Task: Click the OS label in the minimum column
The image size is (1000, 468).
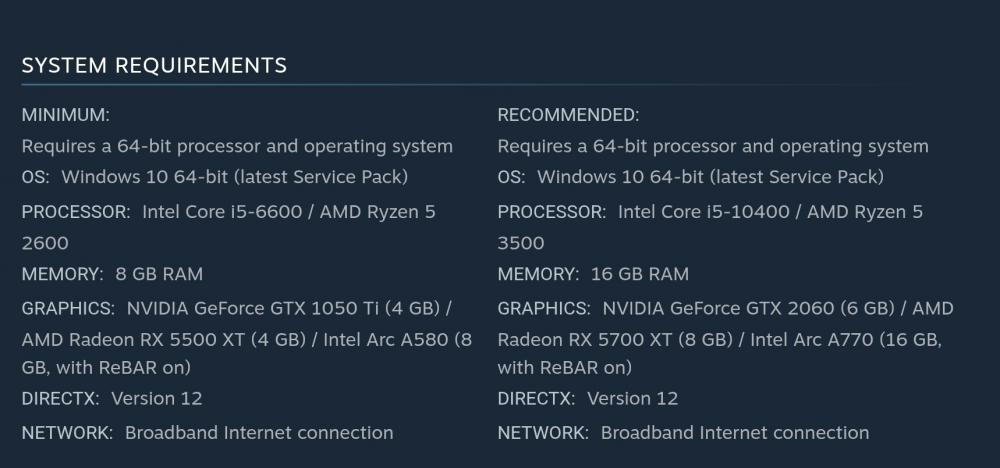Action: (x=35, y=177)
